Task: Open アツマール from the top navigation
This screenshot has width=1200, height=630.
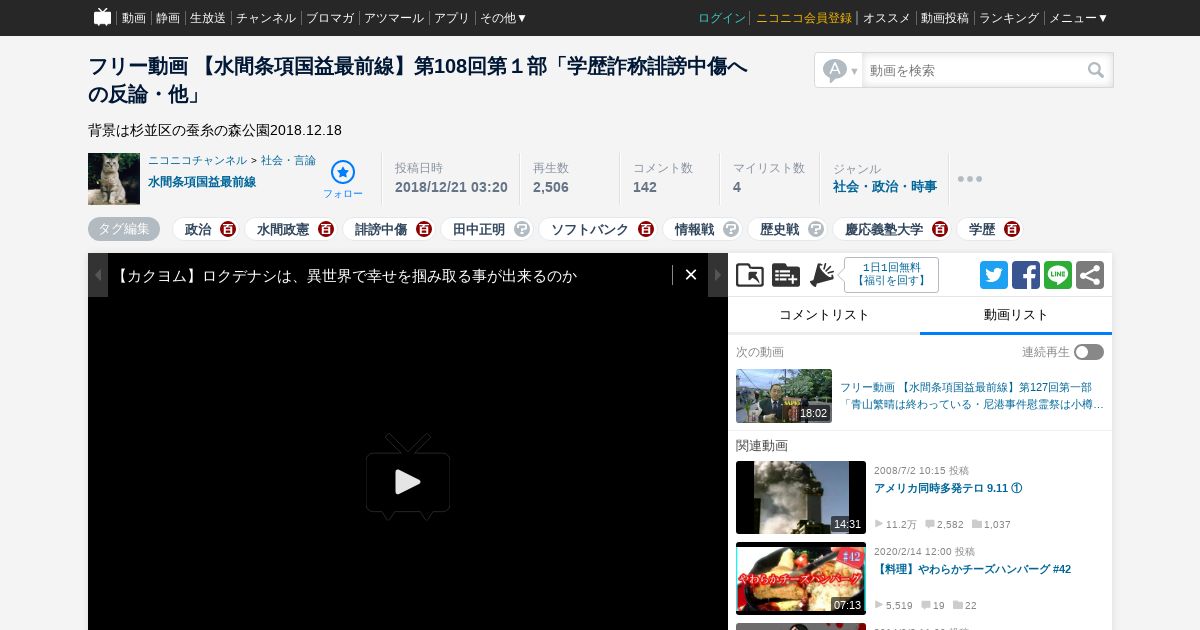Action: (394, 18)
